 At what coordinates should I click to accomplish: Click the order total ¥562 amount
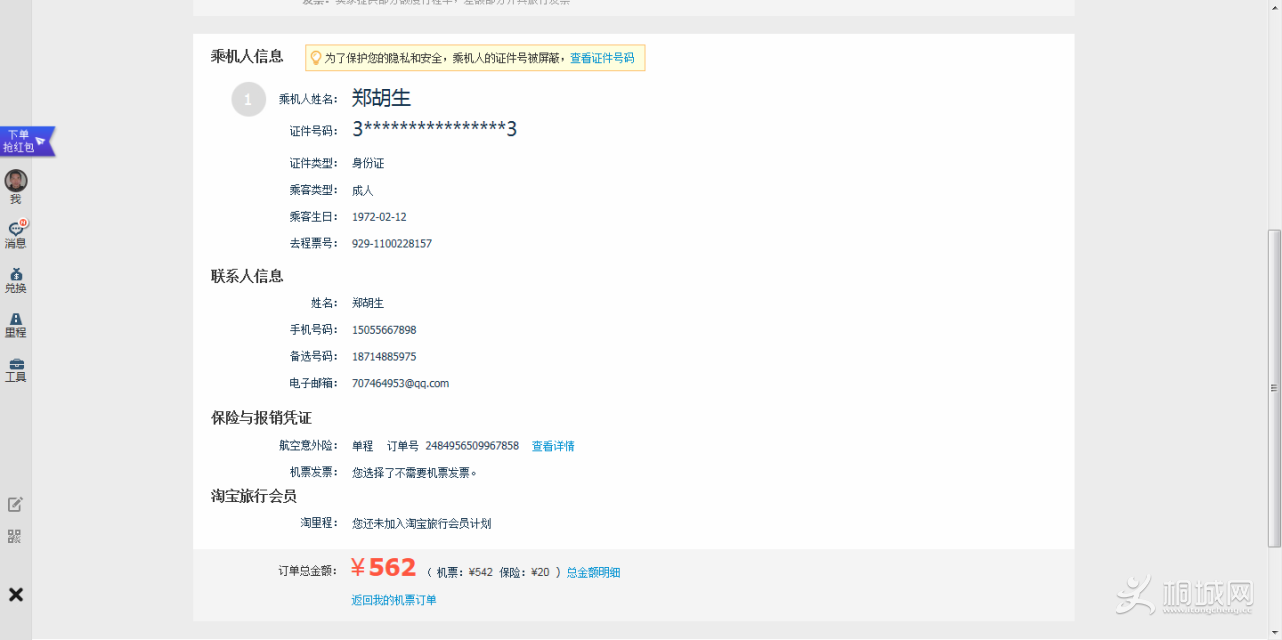tap(383, 568)
